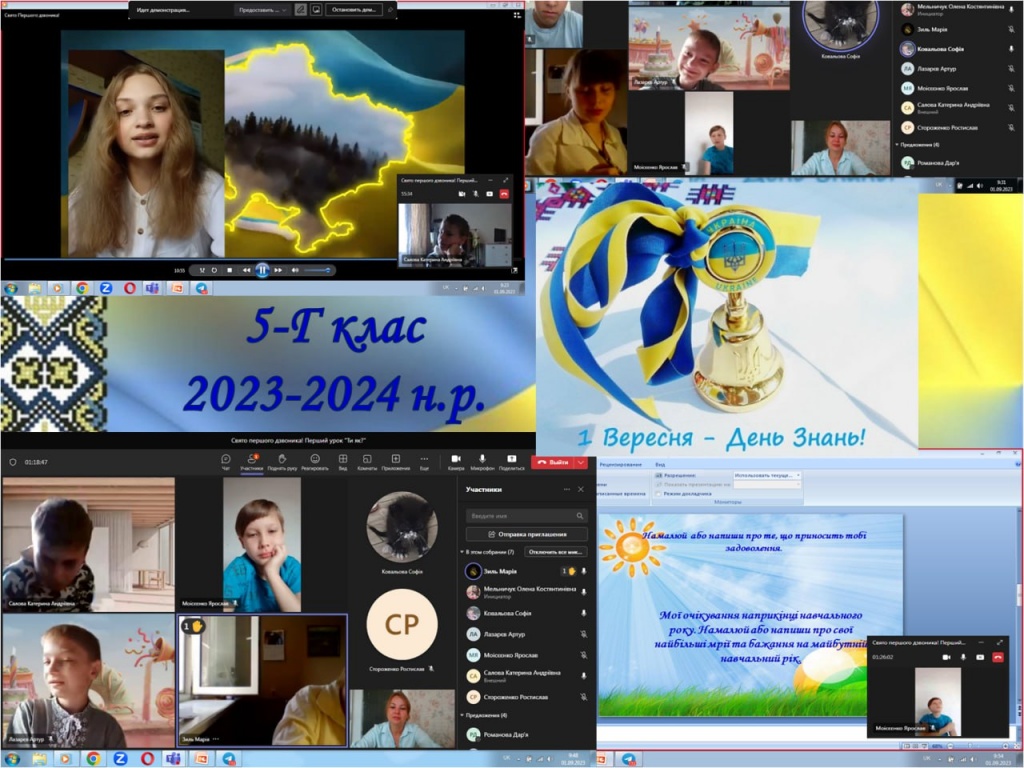Open the Вид view layout icon

(x=342, y=461)
